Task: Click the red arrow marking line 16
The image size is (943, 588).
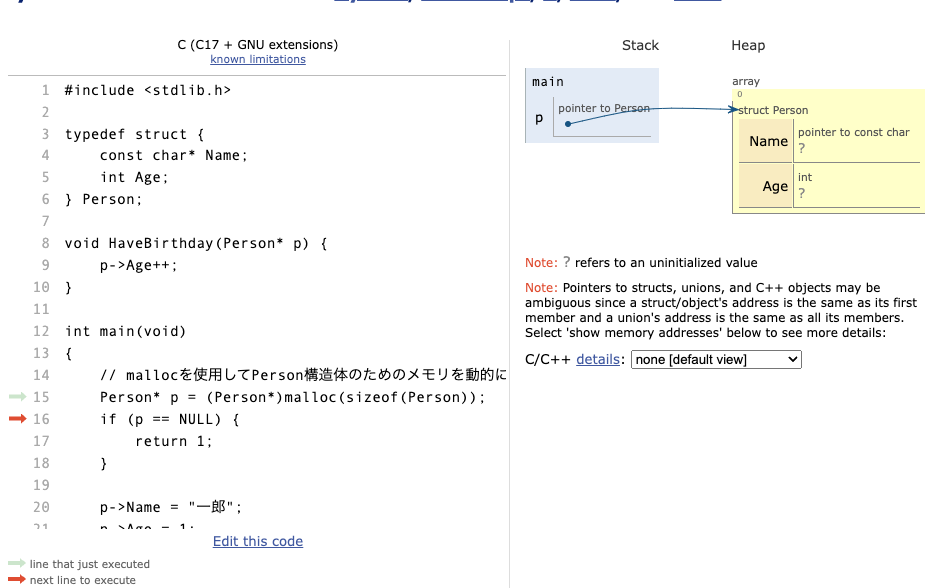Action: click(17, 419)
